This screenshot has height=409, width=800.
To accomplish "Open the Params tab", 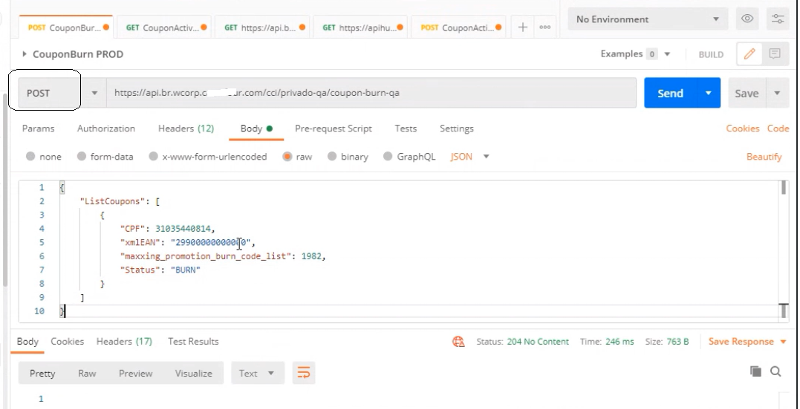I will pyautogui.click(x=38, y=129).
